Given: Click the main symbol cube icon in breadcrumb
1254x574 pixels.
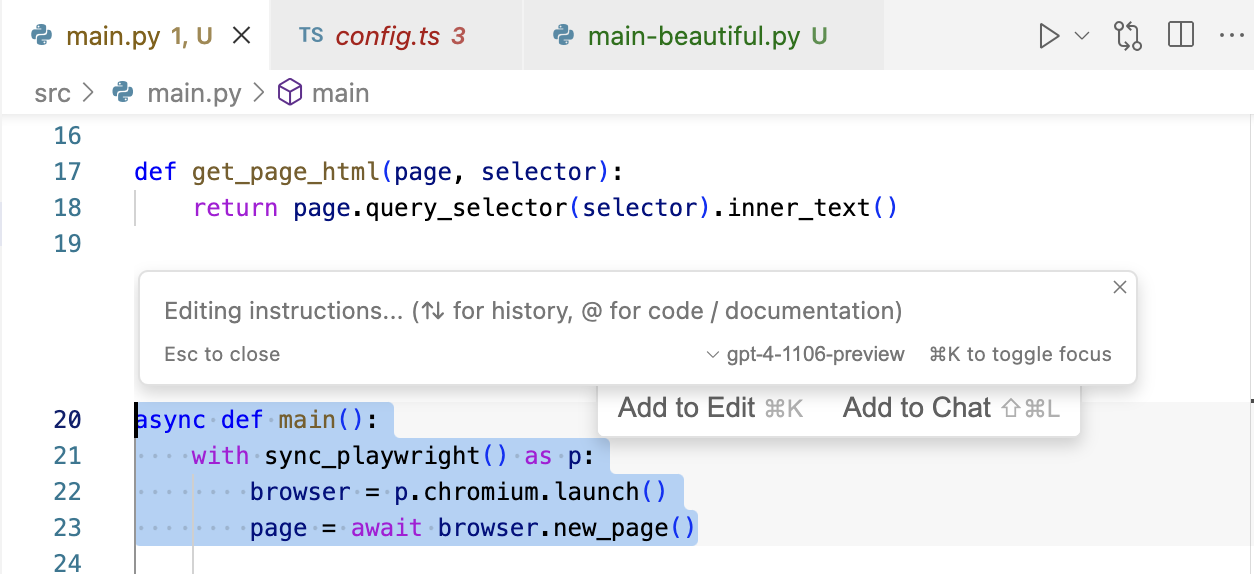Looking at the screenshot, I should [290, 94].
